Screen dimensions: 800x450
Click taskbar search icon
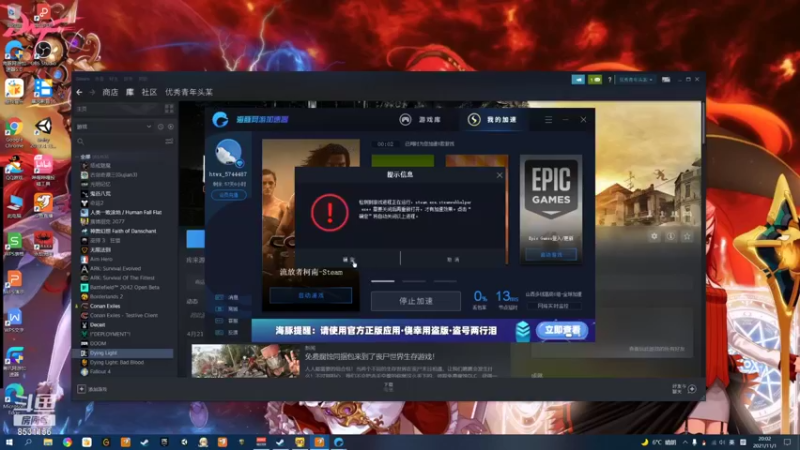click(x=28, y=442)
